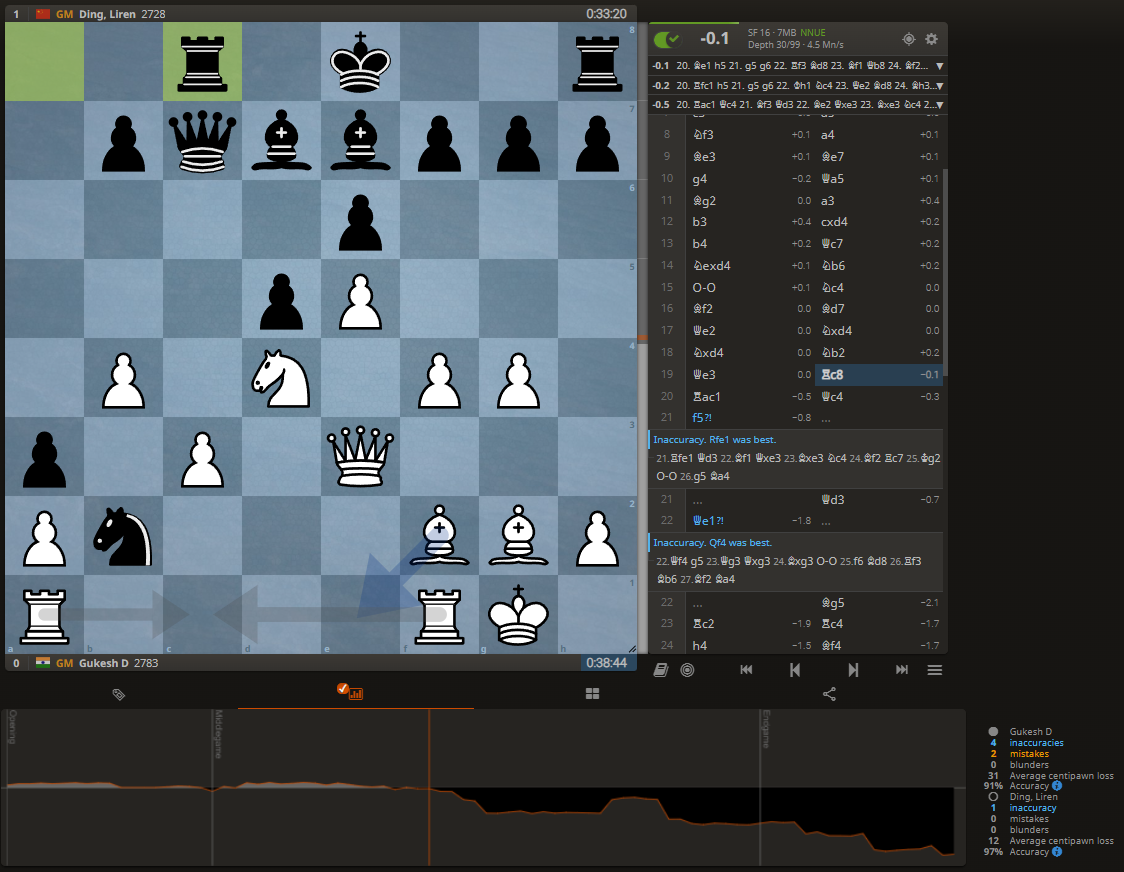Click Gukesh's blue inaccuracies link
This screenshot has width=1124, height=872.
pyautogui.click(x=1036, y=743)
